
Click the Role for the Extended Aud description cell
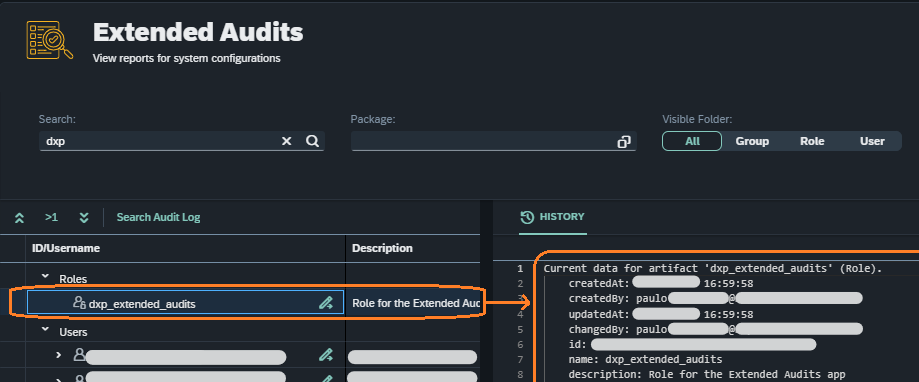pos(413,303)
